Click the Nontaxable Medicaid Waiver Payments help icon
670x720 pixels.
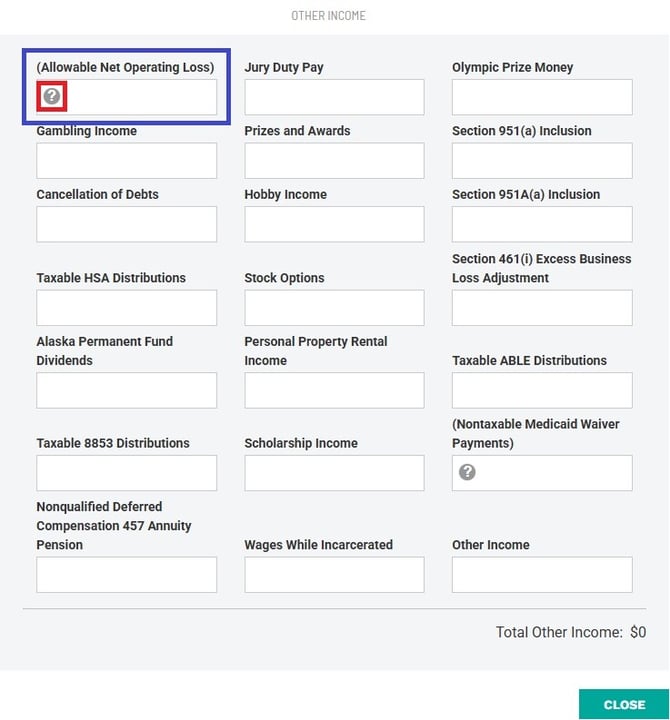pyautogui.click(x=467, y=472)
